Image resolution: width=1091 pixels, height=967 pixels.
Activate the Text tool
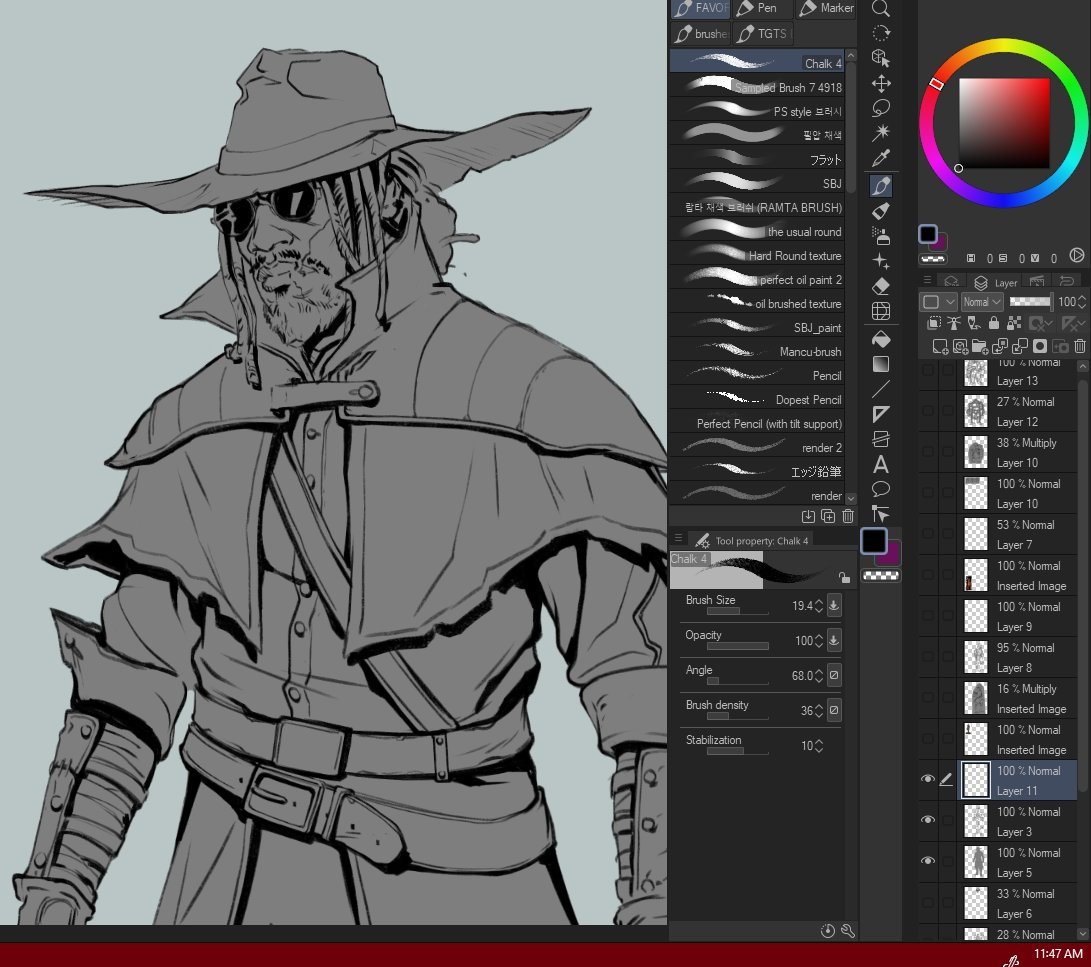[x=881, y=464]
